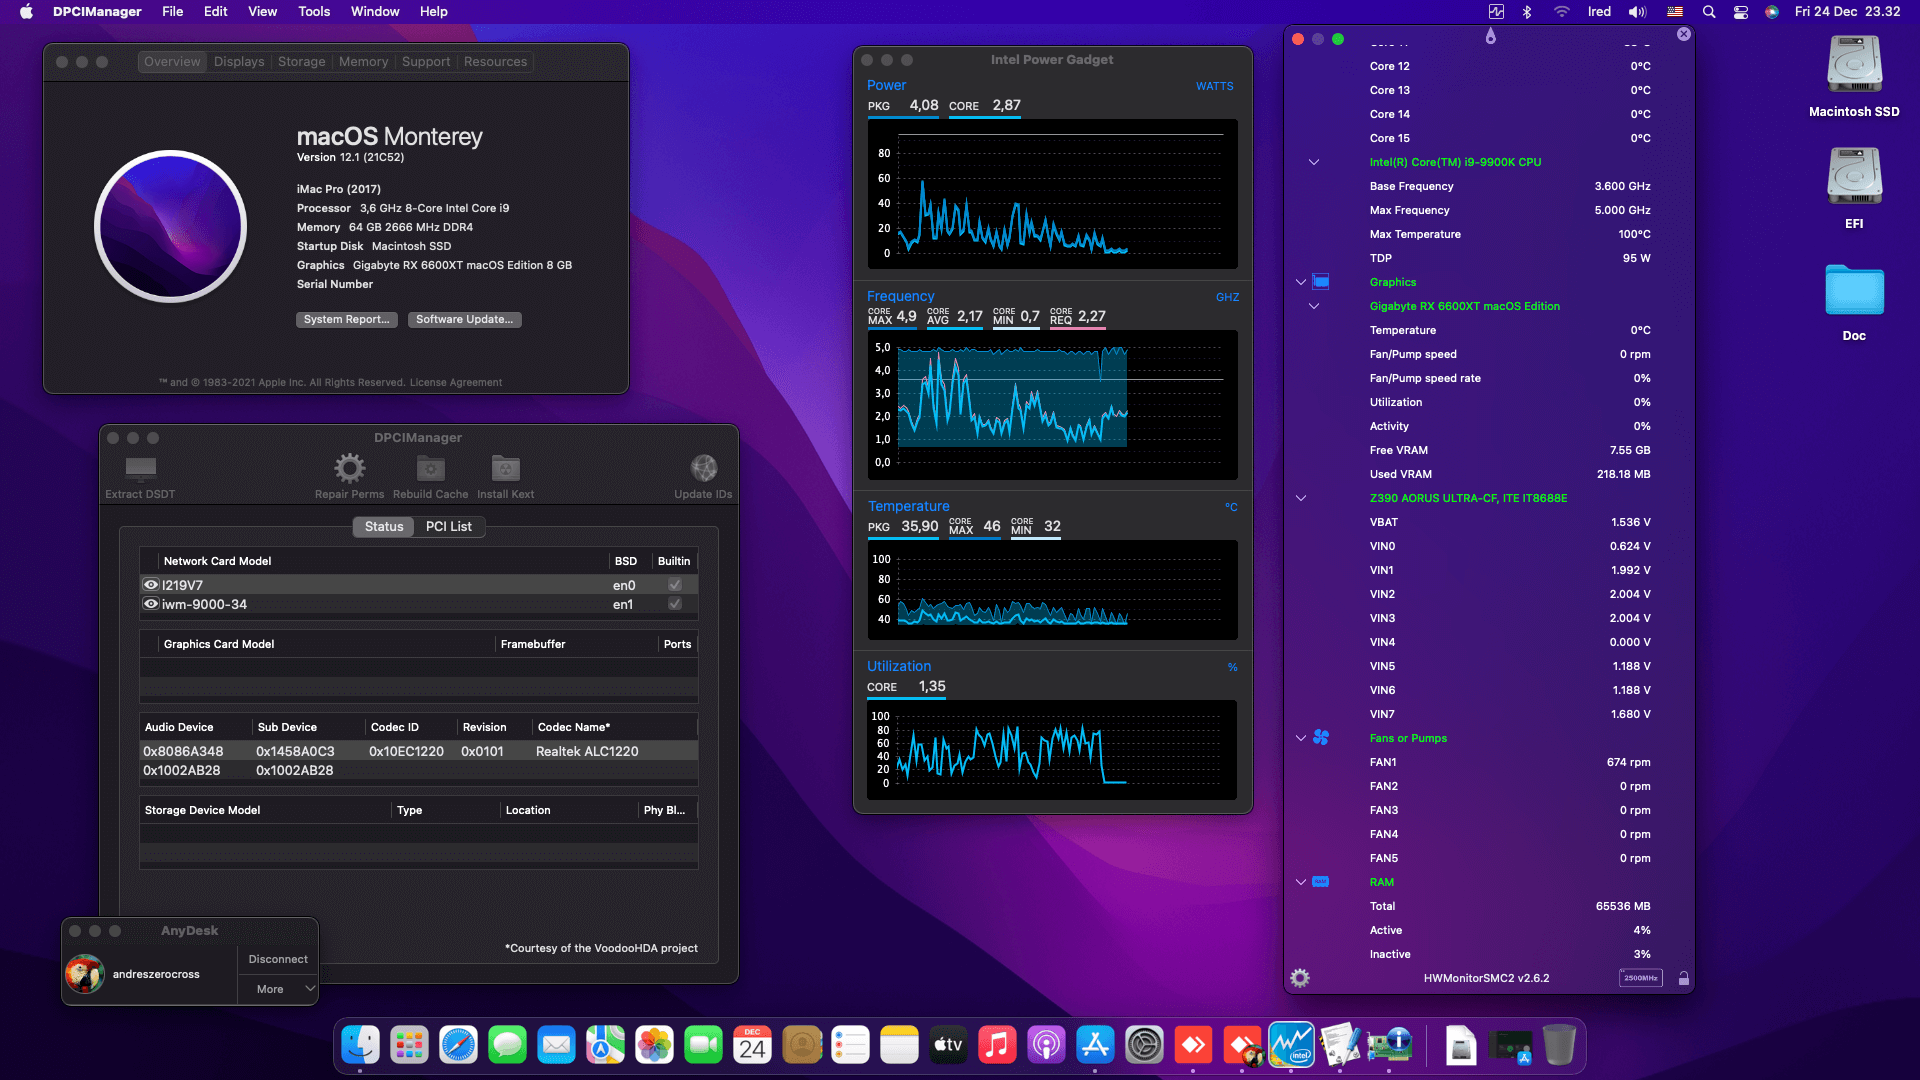
Task: Click Disconnect in AnyDesk window
Action: (x=278, y=959)
